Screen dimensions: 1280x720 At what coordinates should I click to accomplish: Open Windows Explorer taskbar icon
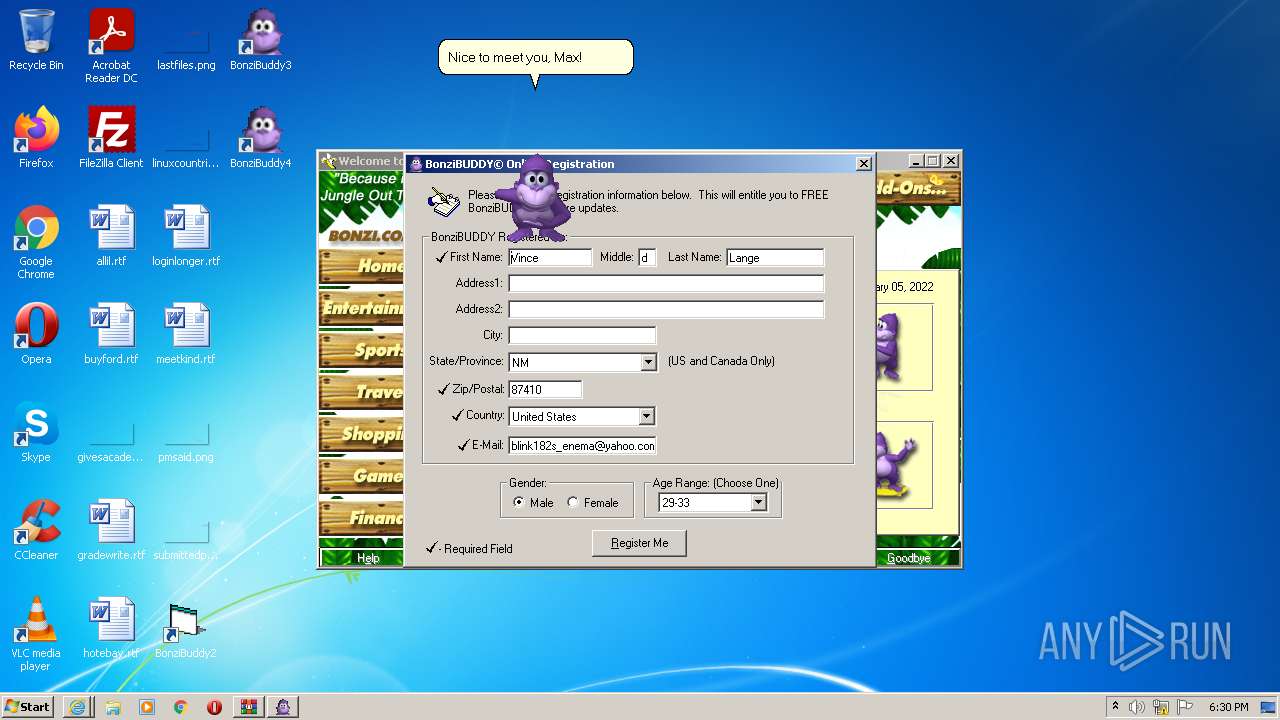[112, 707]
